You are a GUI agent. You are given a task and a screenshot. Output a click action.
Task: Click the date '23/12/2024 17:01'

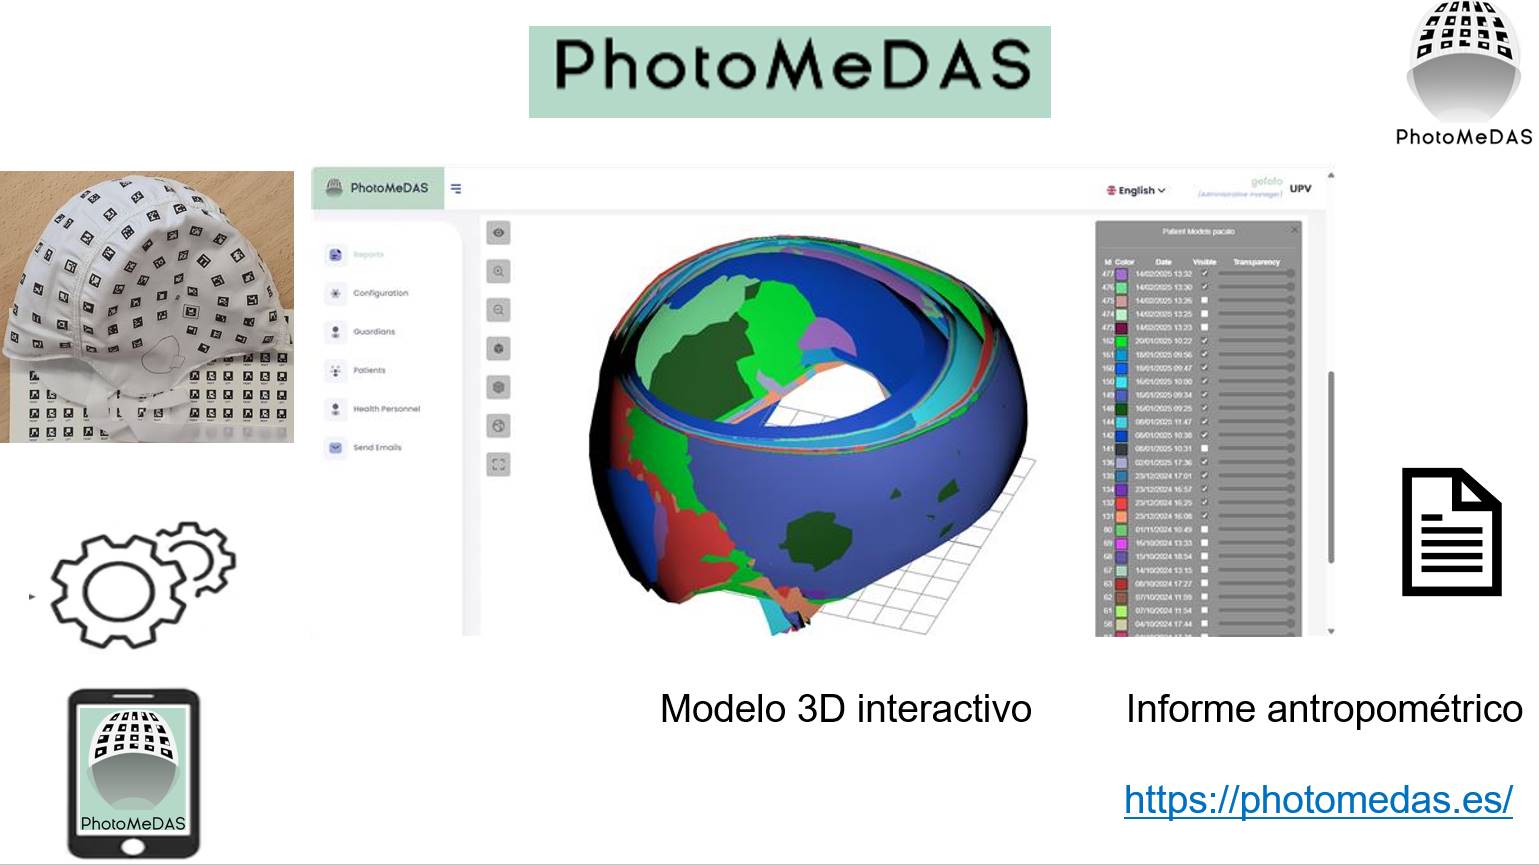click(x=1163, y=476)
